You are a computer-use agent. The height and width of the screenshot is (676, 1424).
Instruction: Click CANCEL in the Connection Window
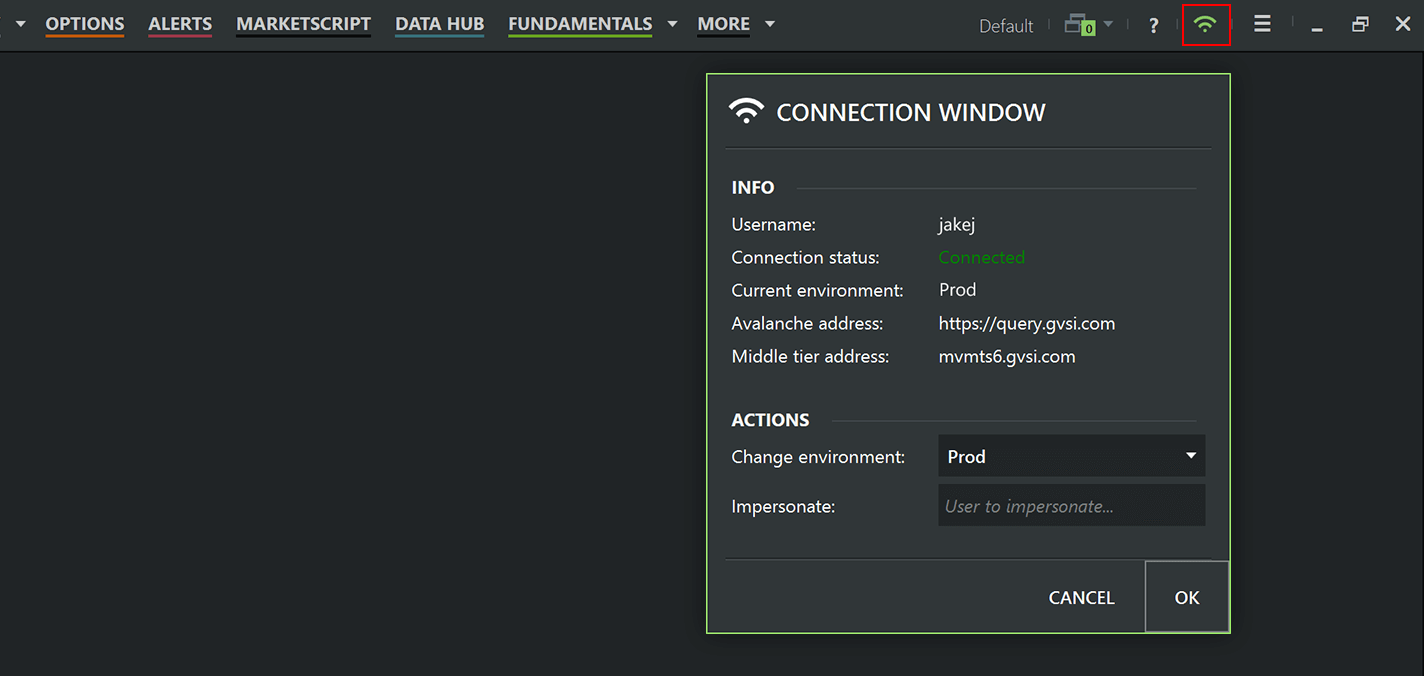[x=1081, y=597]
